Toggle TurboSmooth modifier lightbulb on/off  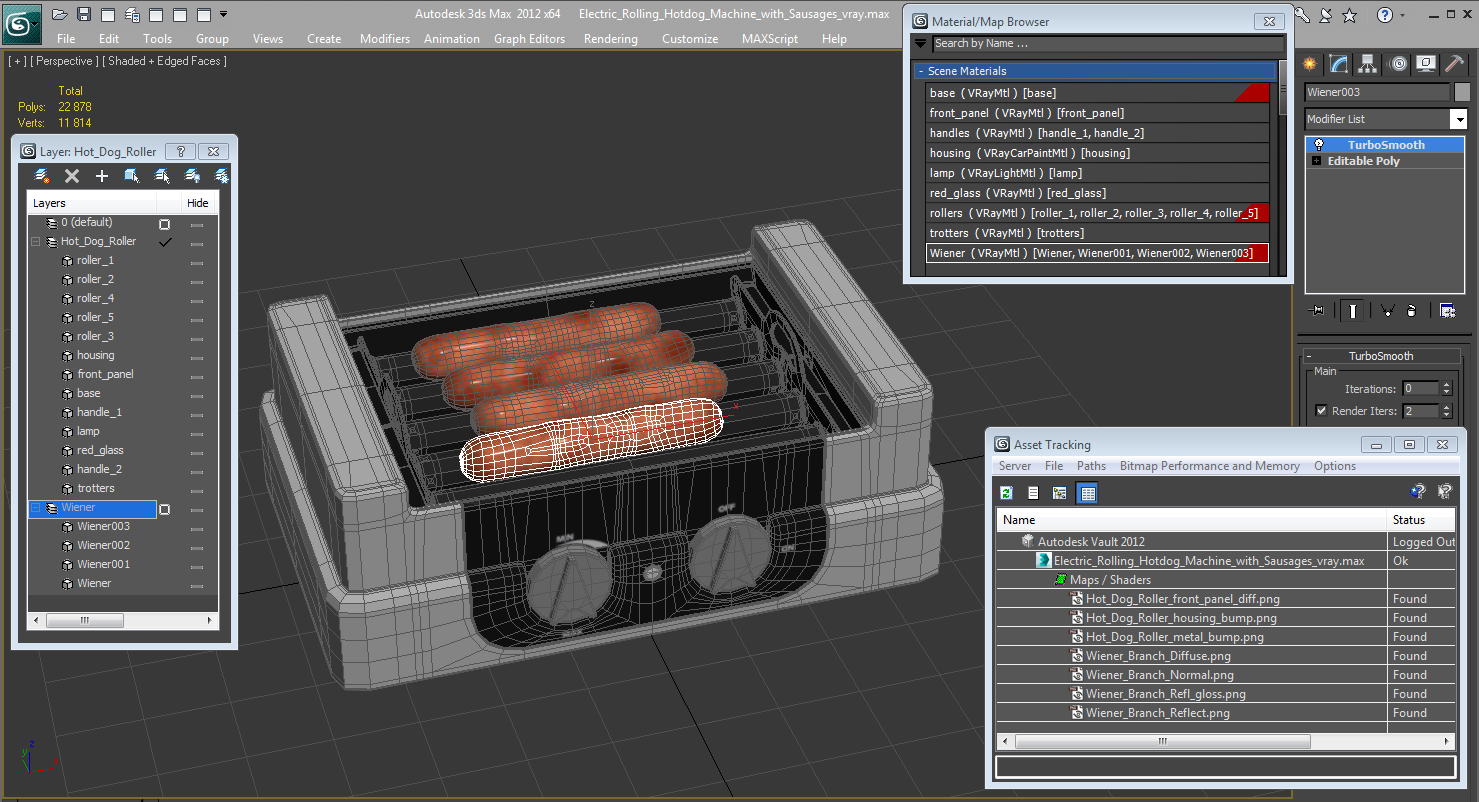[x=1319, y=145]
